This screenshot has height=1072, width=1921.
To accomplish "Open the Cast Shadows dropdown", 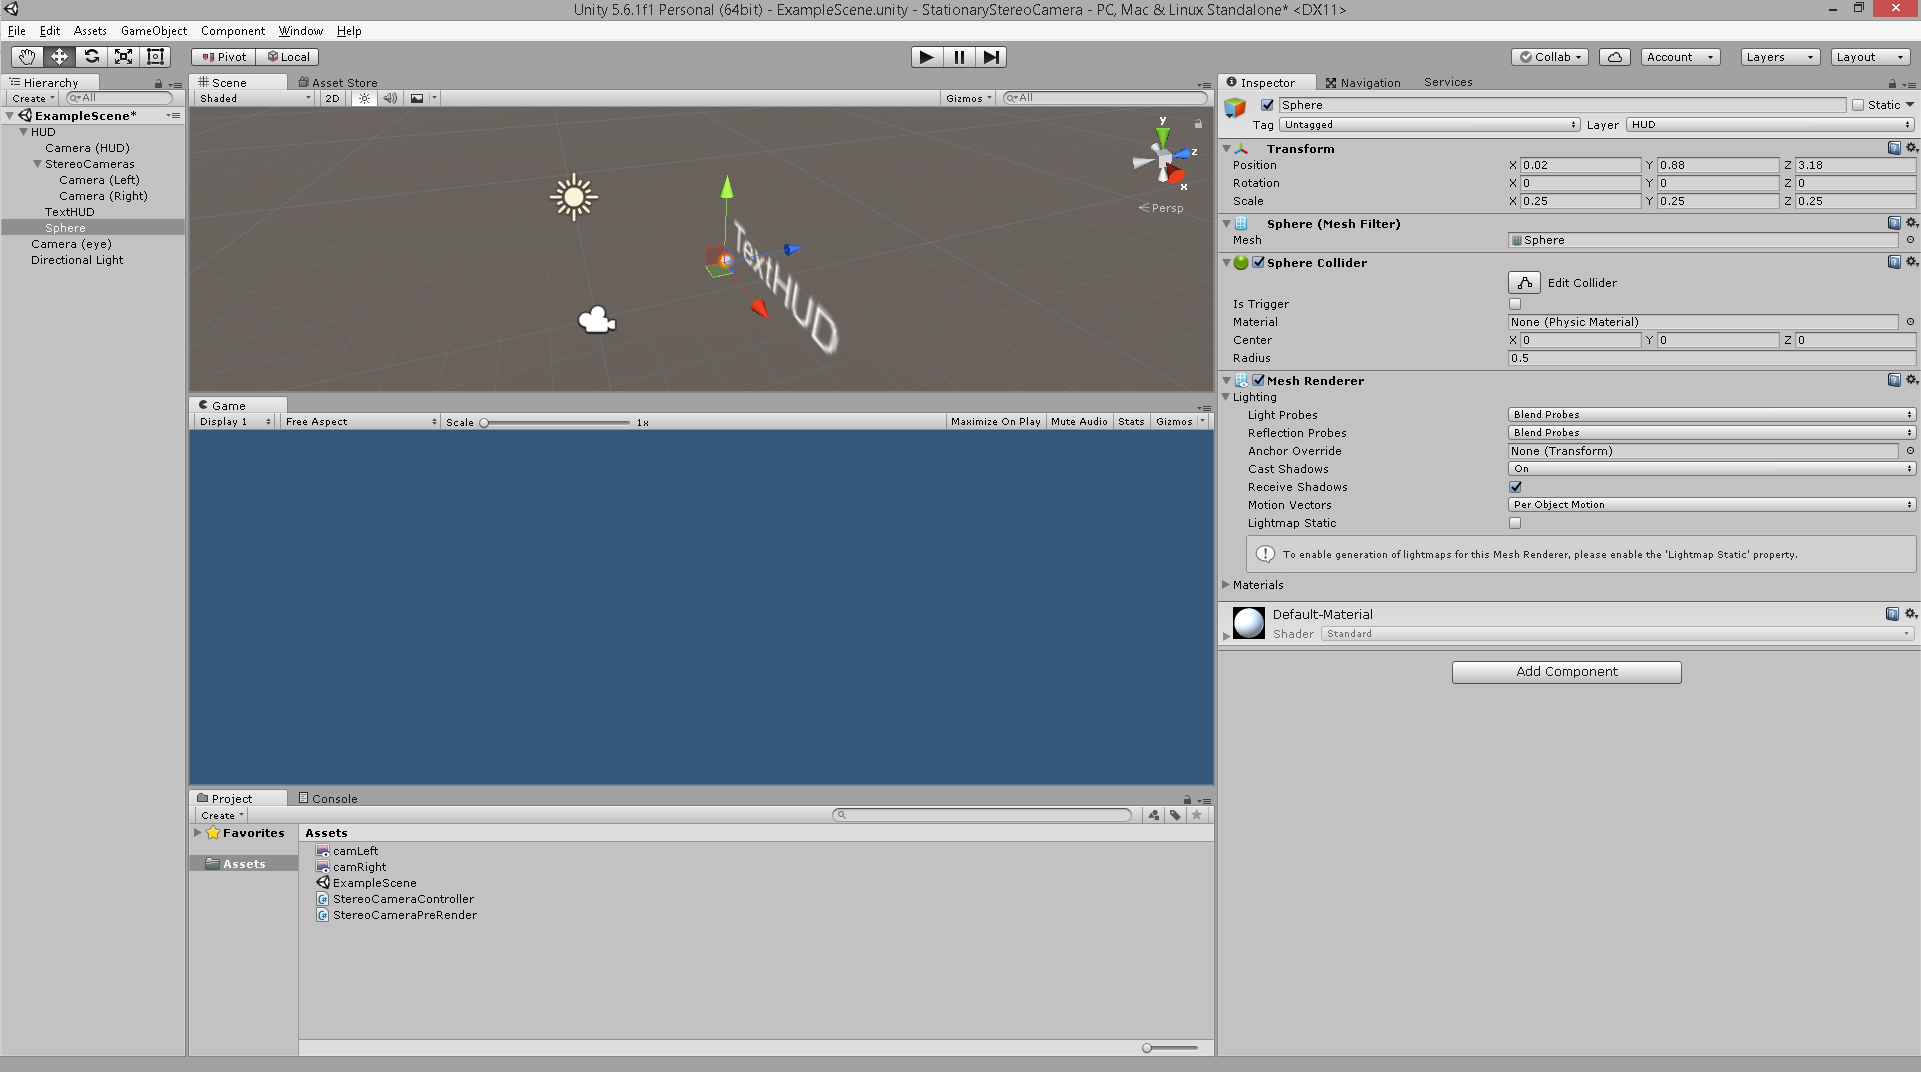I will [1711, 469].
